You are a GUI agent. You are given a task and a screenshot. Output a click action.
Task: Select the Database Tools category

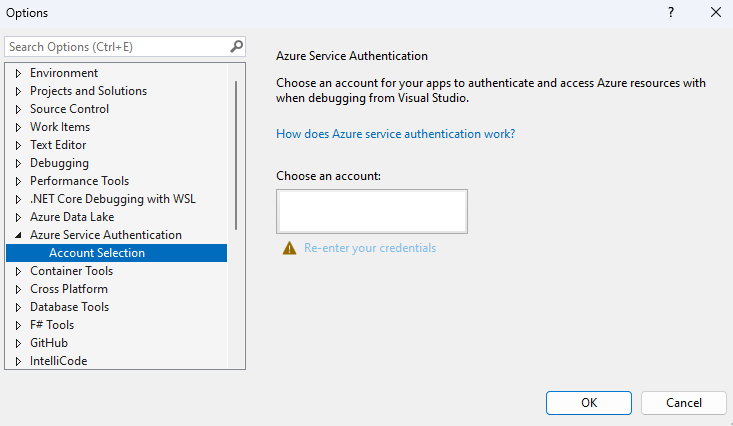pos(69,307)
